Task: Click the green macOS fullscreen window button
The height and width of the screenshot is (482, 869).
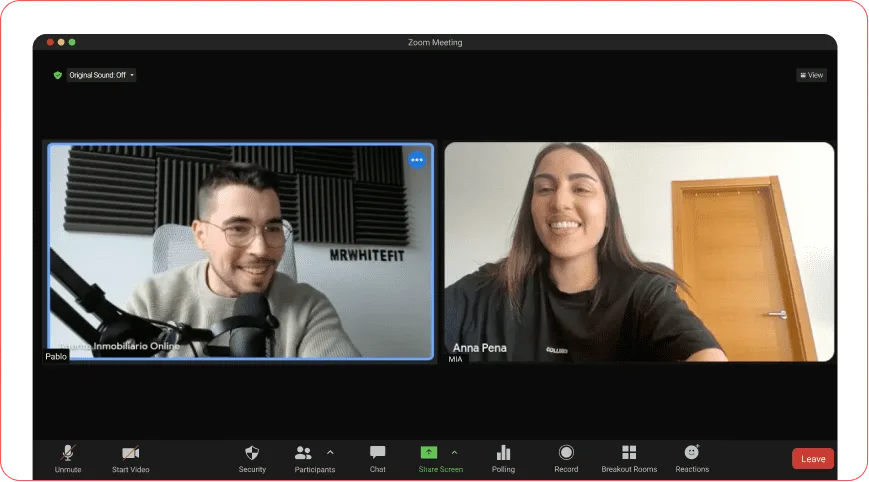Action: [72, 42]
